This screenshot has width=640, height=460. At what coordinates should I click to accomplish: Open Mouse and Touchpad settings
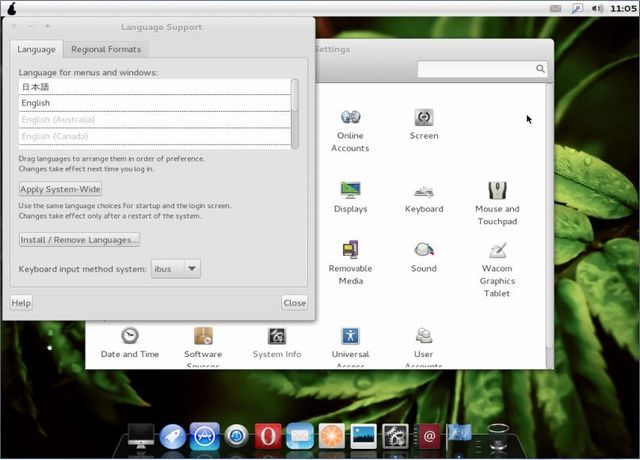(x=497, y=191)
